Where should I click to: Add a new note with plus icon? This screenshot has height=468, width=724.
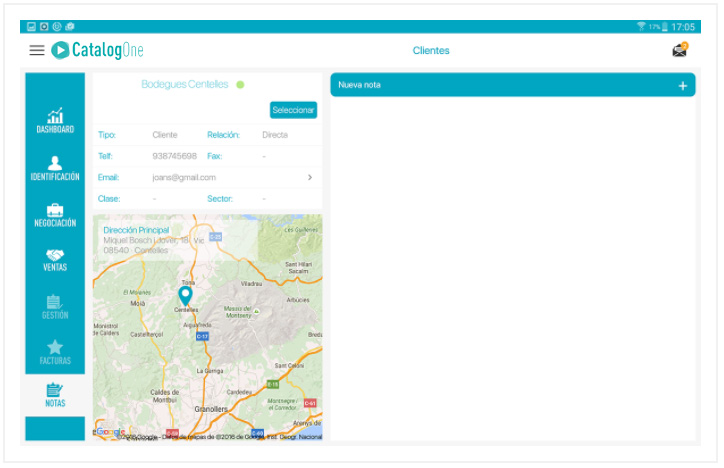coord(683,86)
